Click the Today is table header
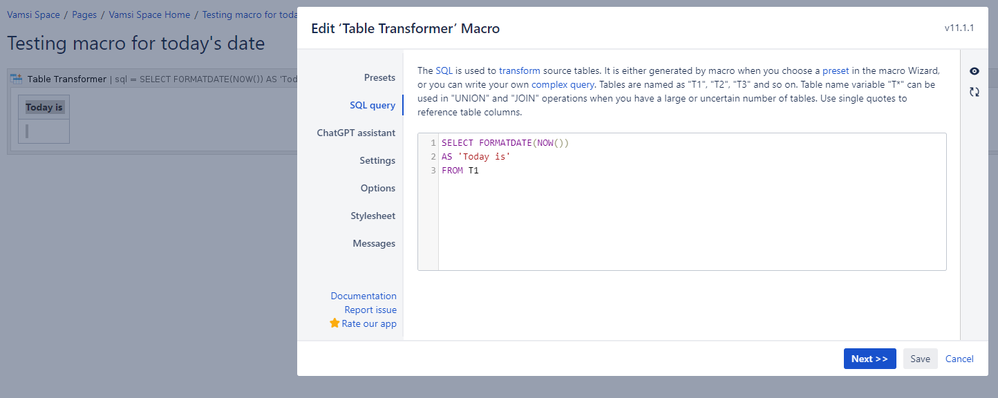Image resolution: width=998 pixels, height=398 pixels. tap(44, 108)
